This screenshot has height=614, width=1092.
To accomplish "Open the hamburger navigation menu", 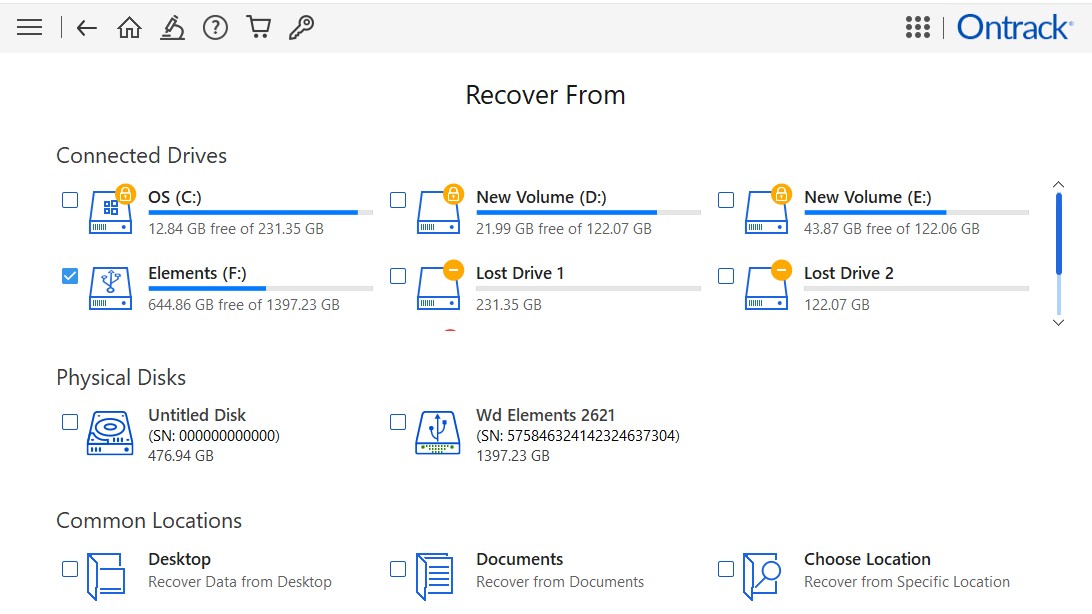I will click(x=29, y=27).
